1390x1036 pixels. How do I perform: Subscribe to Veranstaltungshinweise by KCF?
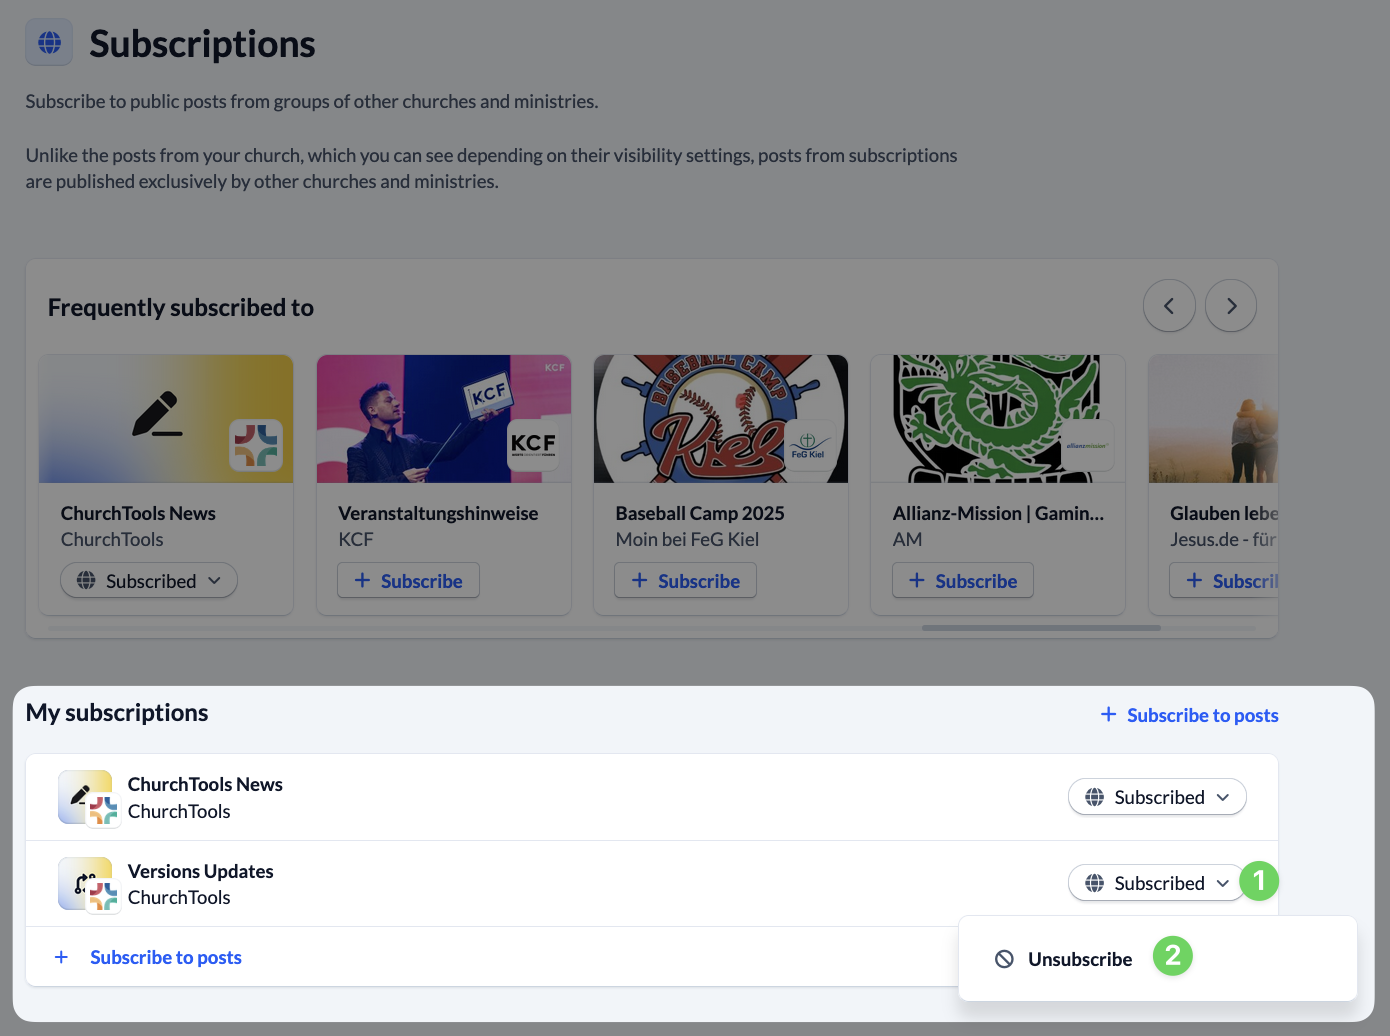coord(408,580)
